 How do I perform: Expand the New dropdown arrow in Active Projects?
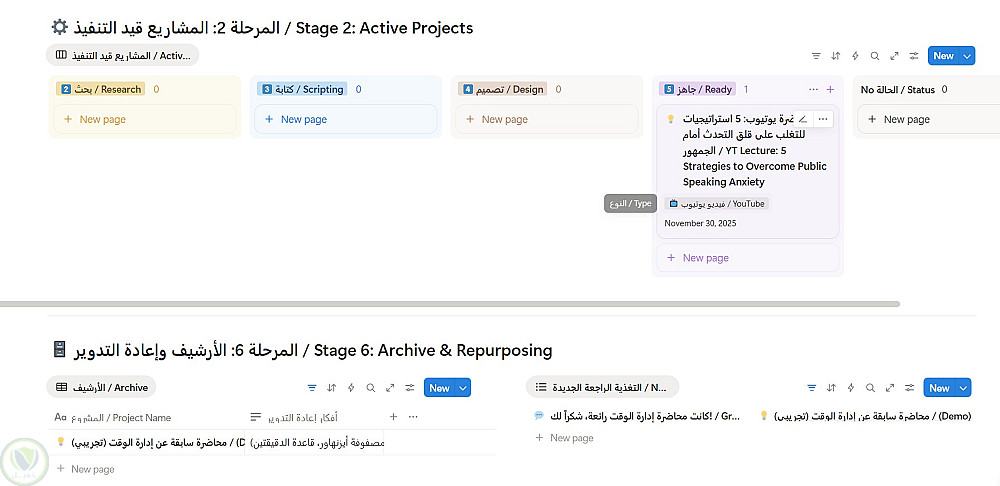coord(966,56)
